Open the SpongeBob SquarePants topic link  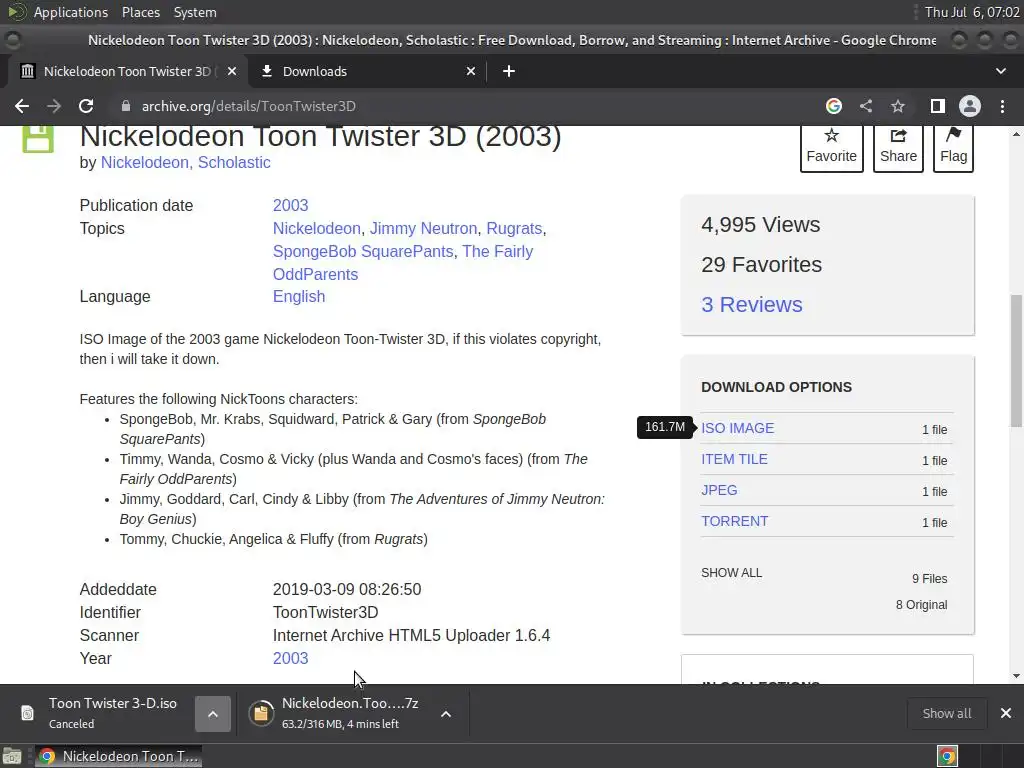point(362,251)
